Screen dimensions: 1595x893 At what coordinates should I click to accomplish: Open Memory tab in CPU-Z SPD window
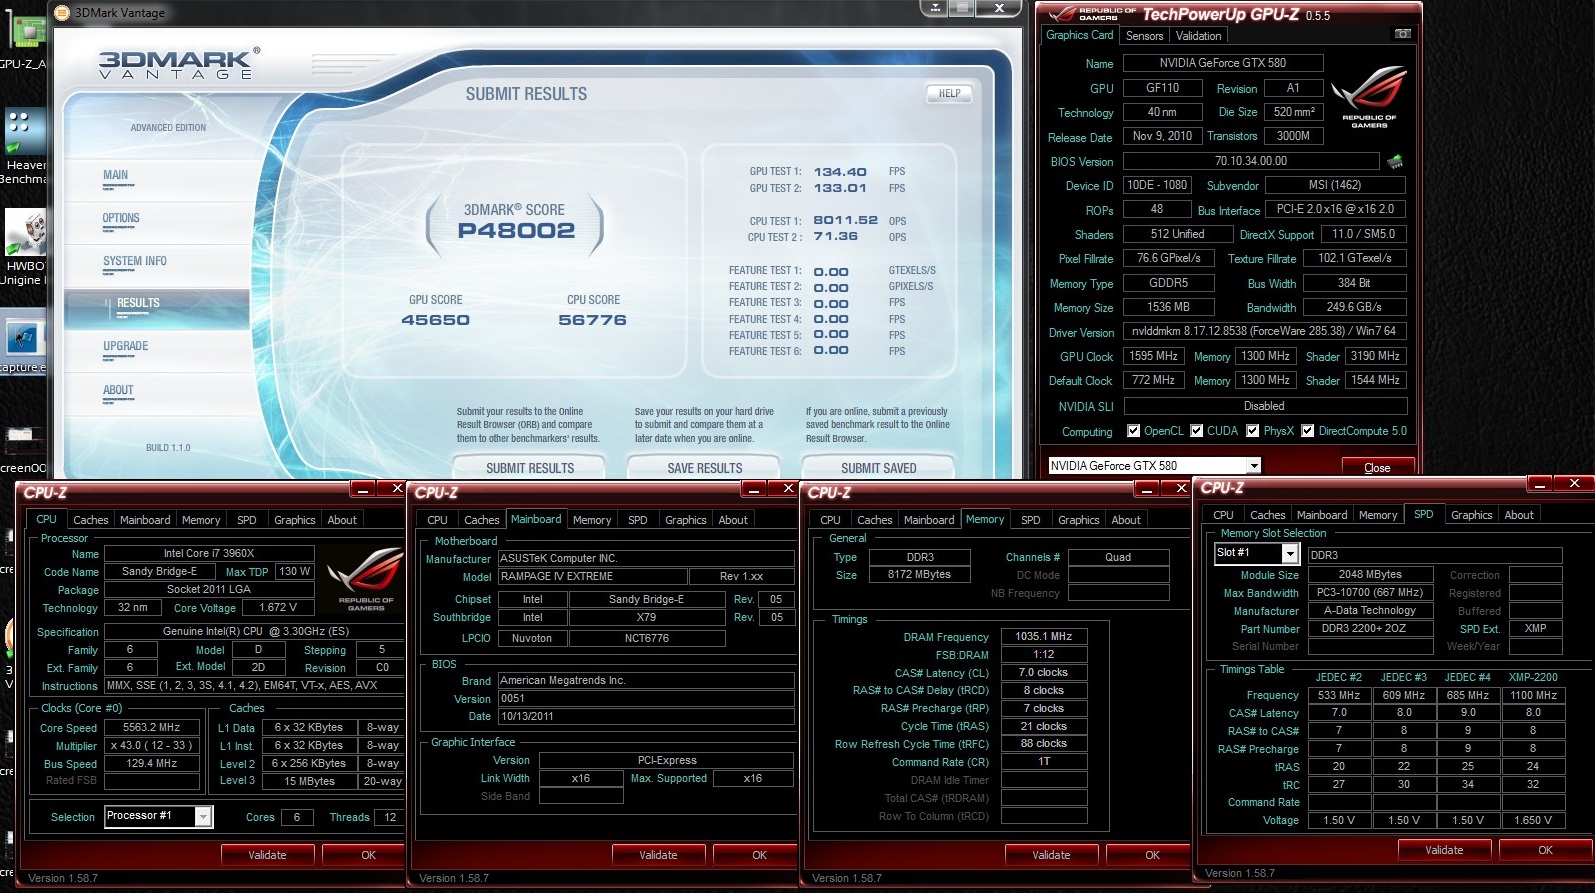1378,515
